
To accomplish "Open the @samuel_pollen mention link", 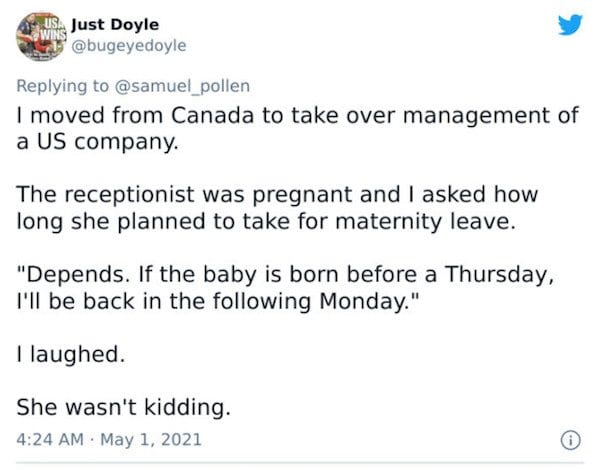I will point(182,86).
